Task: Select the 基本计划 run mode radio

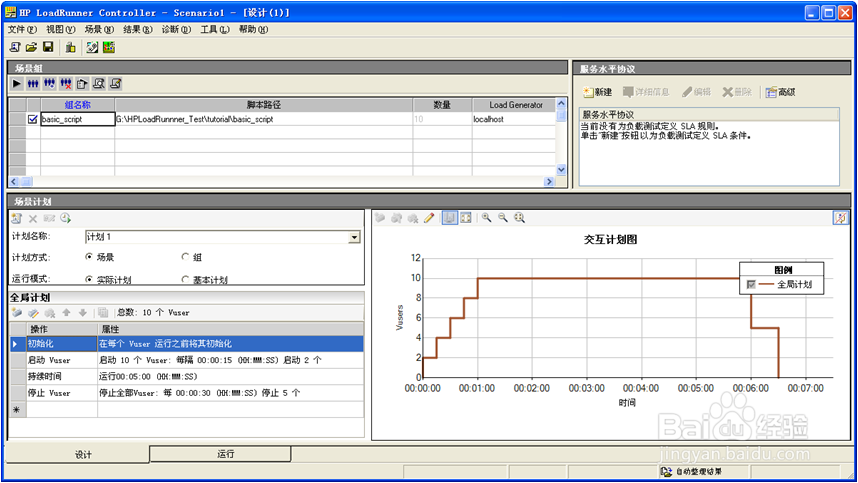Action: [185, 279]
